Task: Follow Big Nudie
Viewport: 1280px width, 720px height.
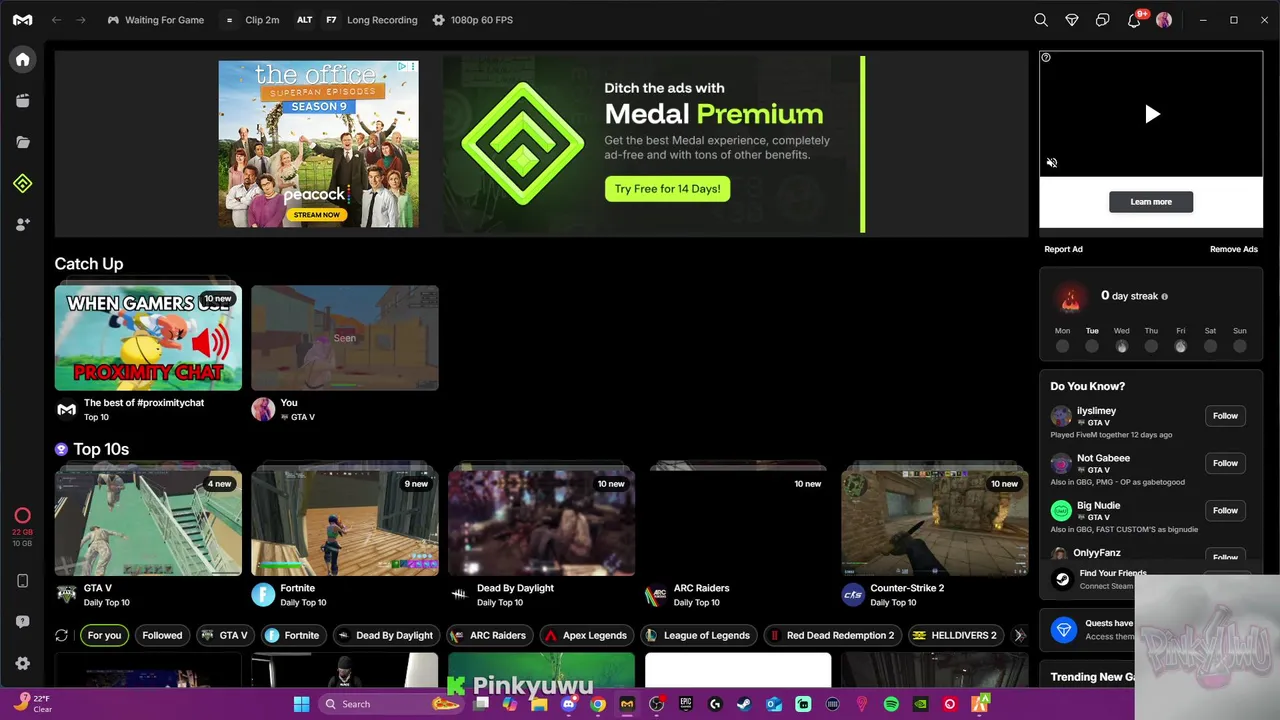Action: tap(1225, 510)
